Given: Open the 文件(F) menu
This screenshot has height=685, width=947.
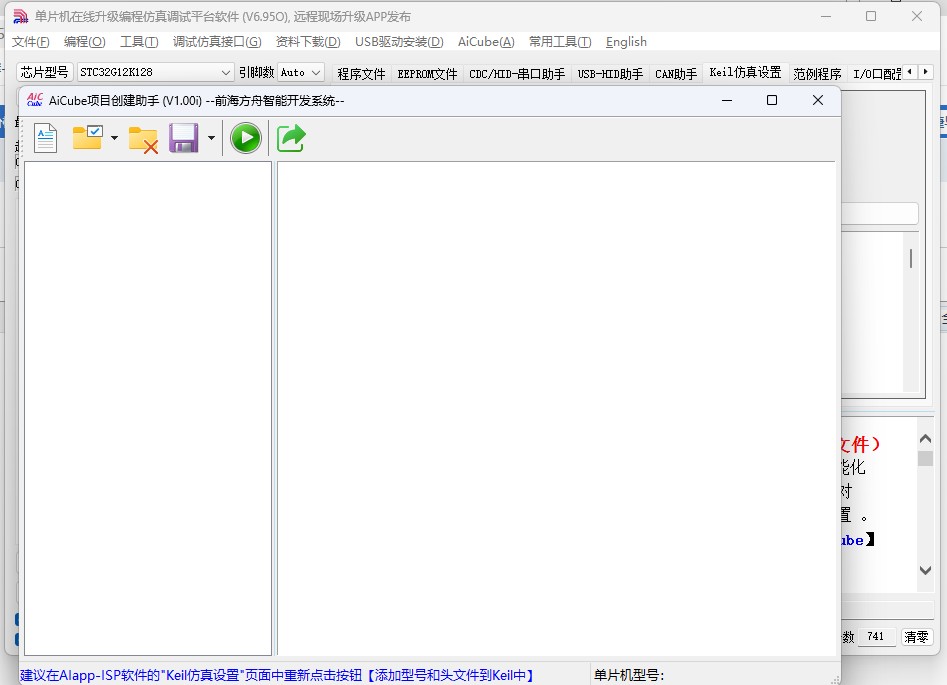Looking at the screenshot, I should click(x=31, y=42).
